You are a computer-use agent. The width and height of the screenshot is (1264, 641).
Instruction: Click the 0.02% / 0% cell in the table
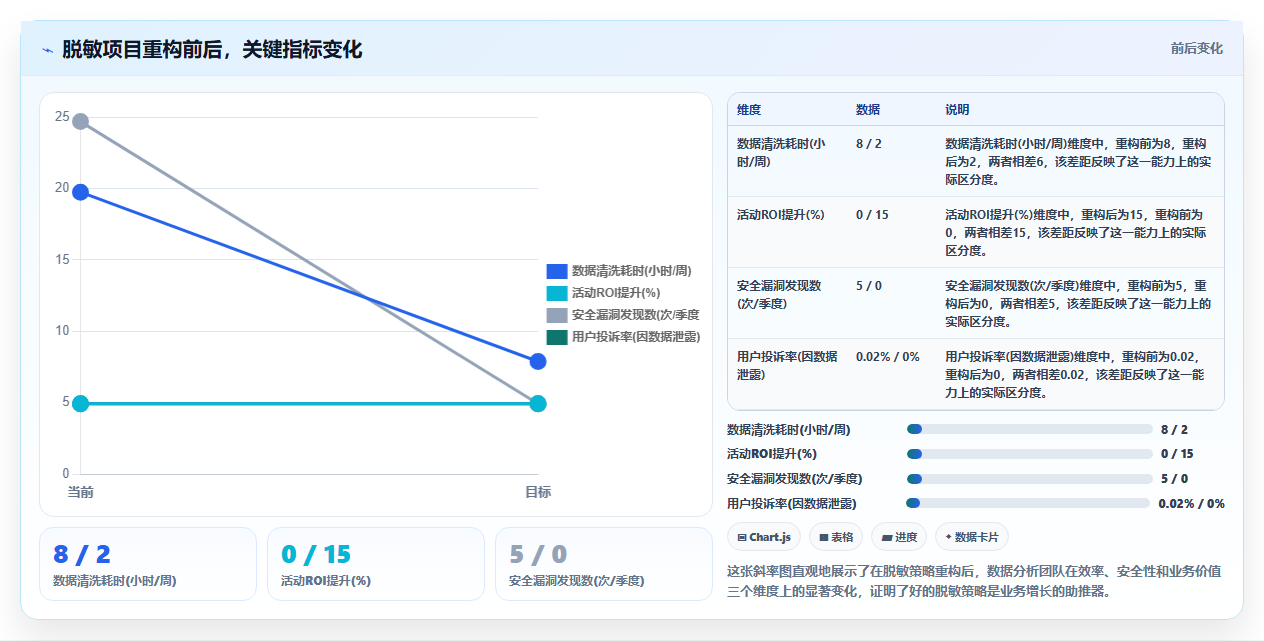pyautogui.click(x=888, y=357)
